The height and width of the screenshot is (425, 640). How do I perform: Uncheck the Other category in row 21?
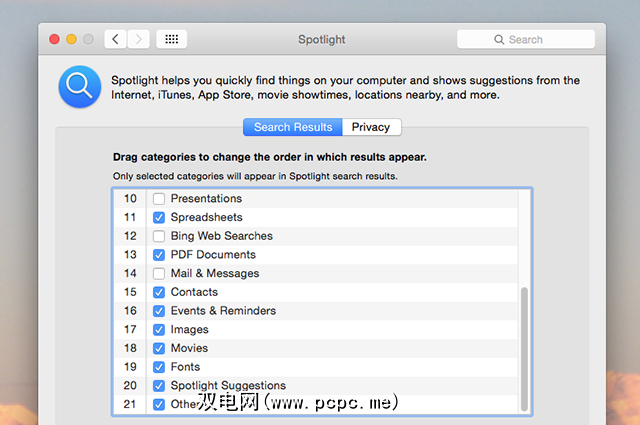(159, 404)
